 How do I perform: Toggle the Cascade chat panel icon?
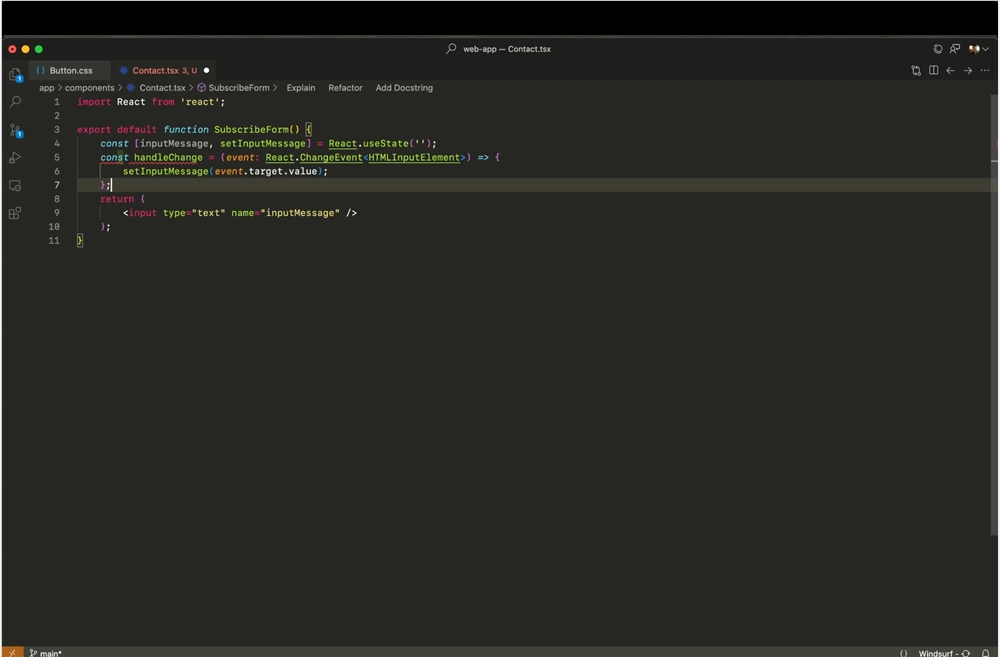click(955, 49)
